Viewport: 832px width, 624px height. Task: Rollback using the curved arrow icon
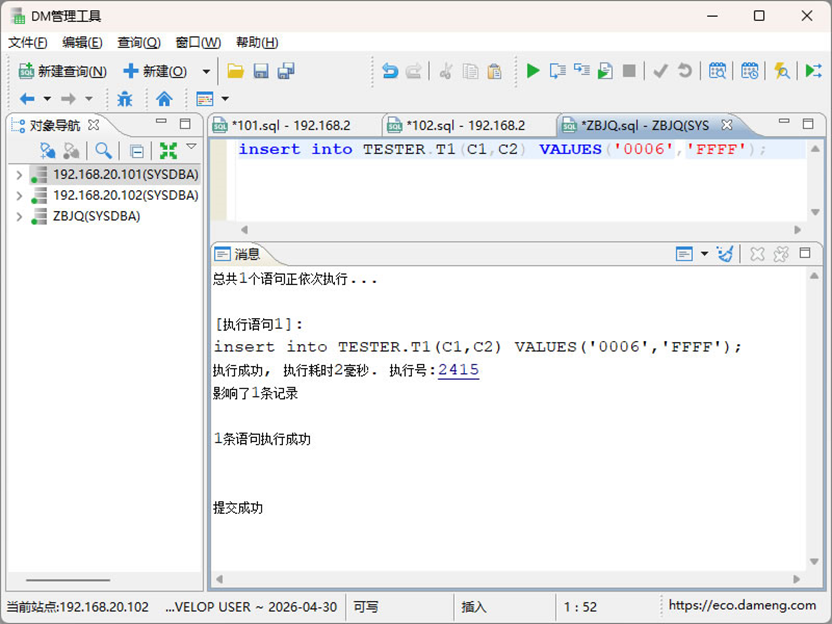coord(683,72)
